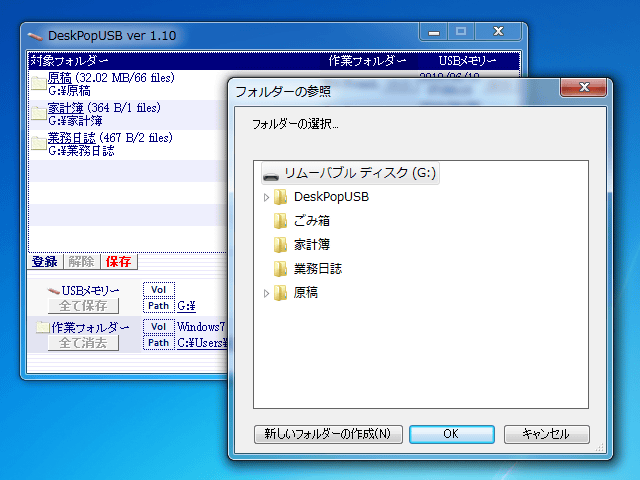
Task: Click the ごみ箱 folder icon in tree
Action: (x=280, y=221)
